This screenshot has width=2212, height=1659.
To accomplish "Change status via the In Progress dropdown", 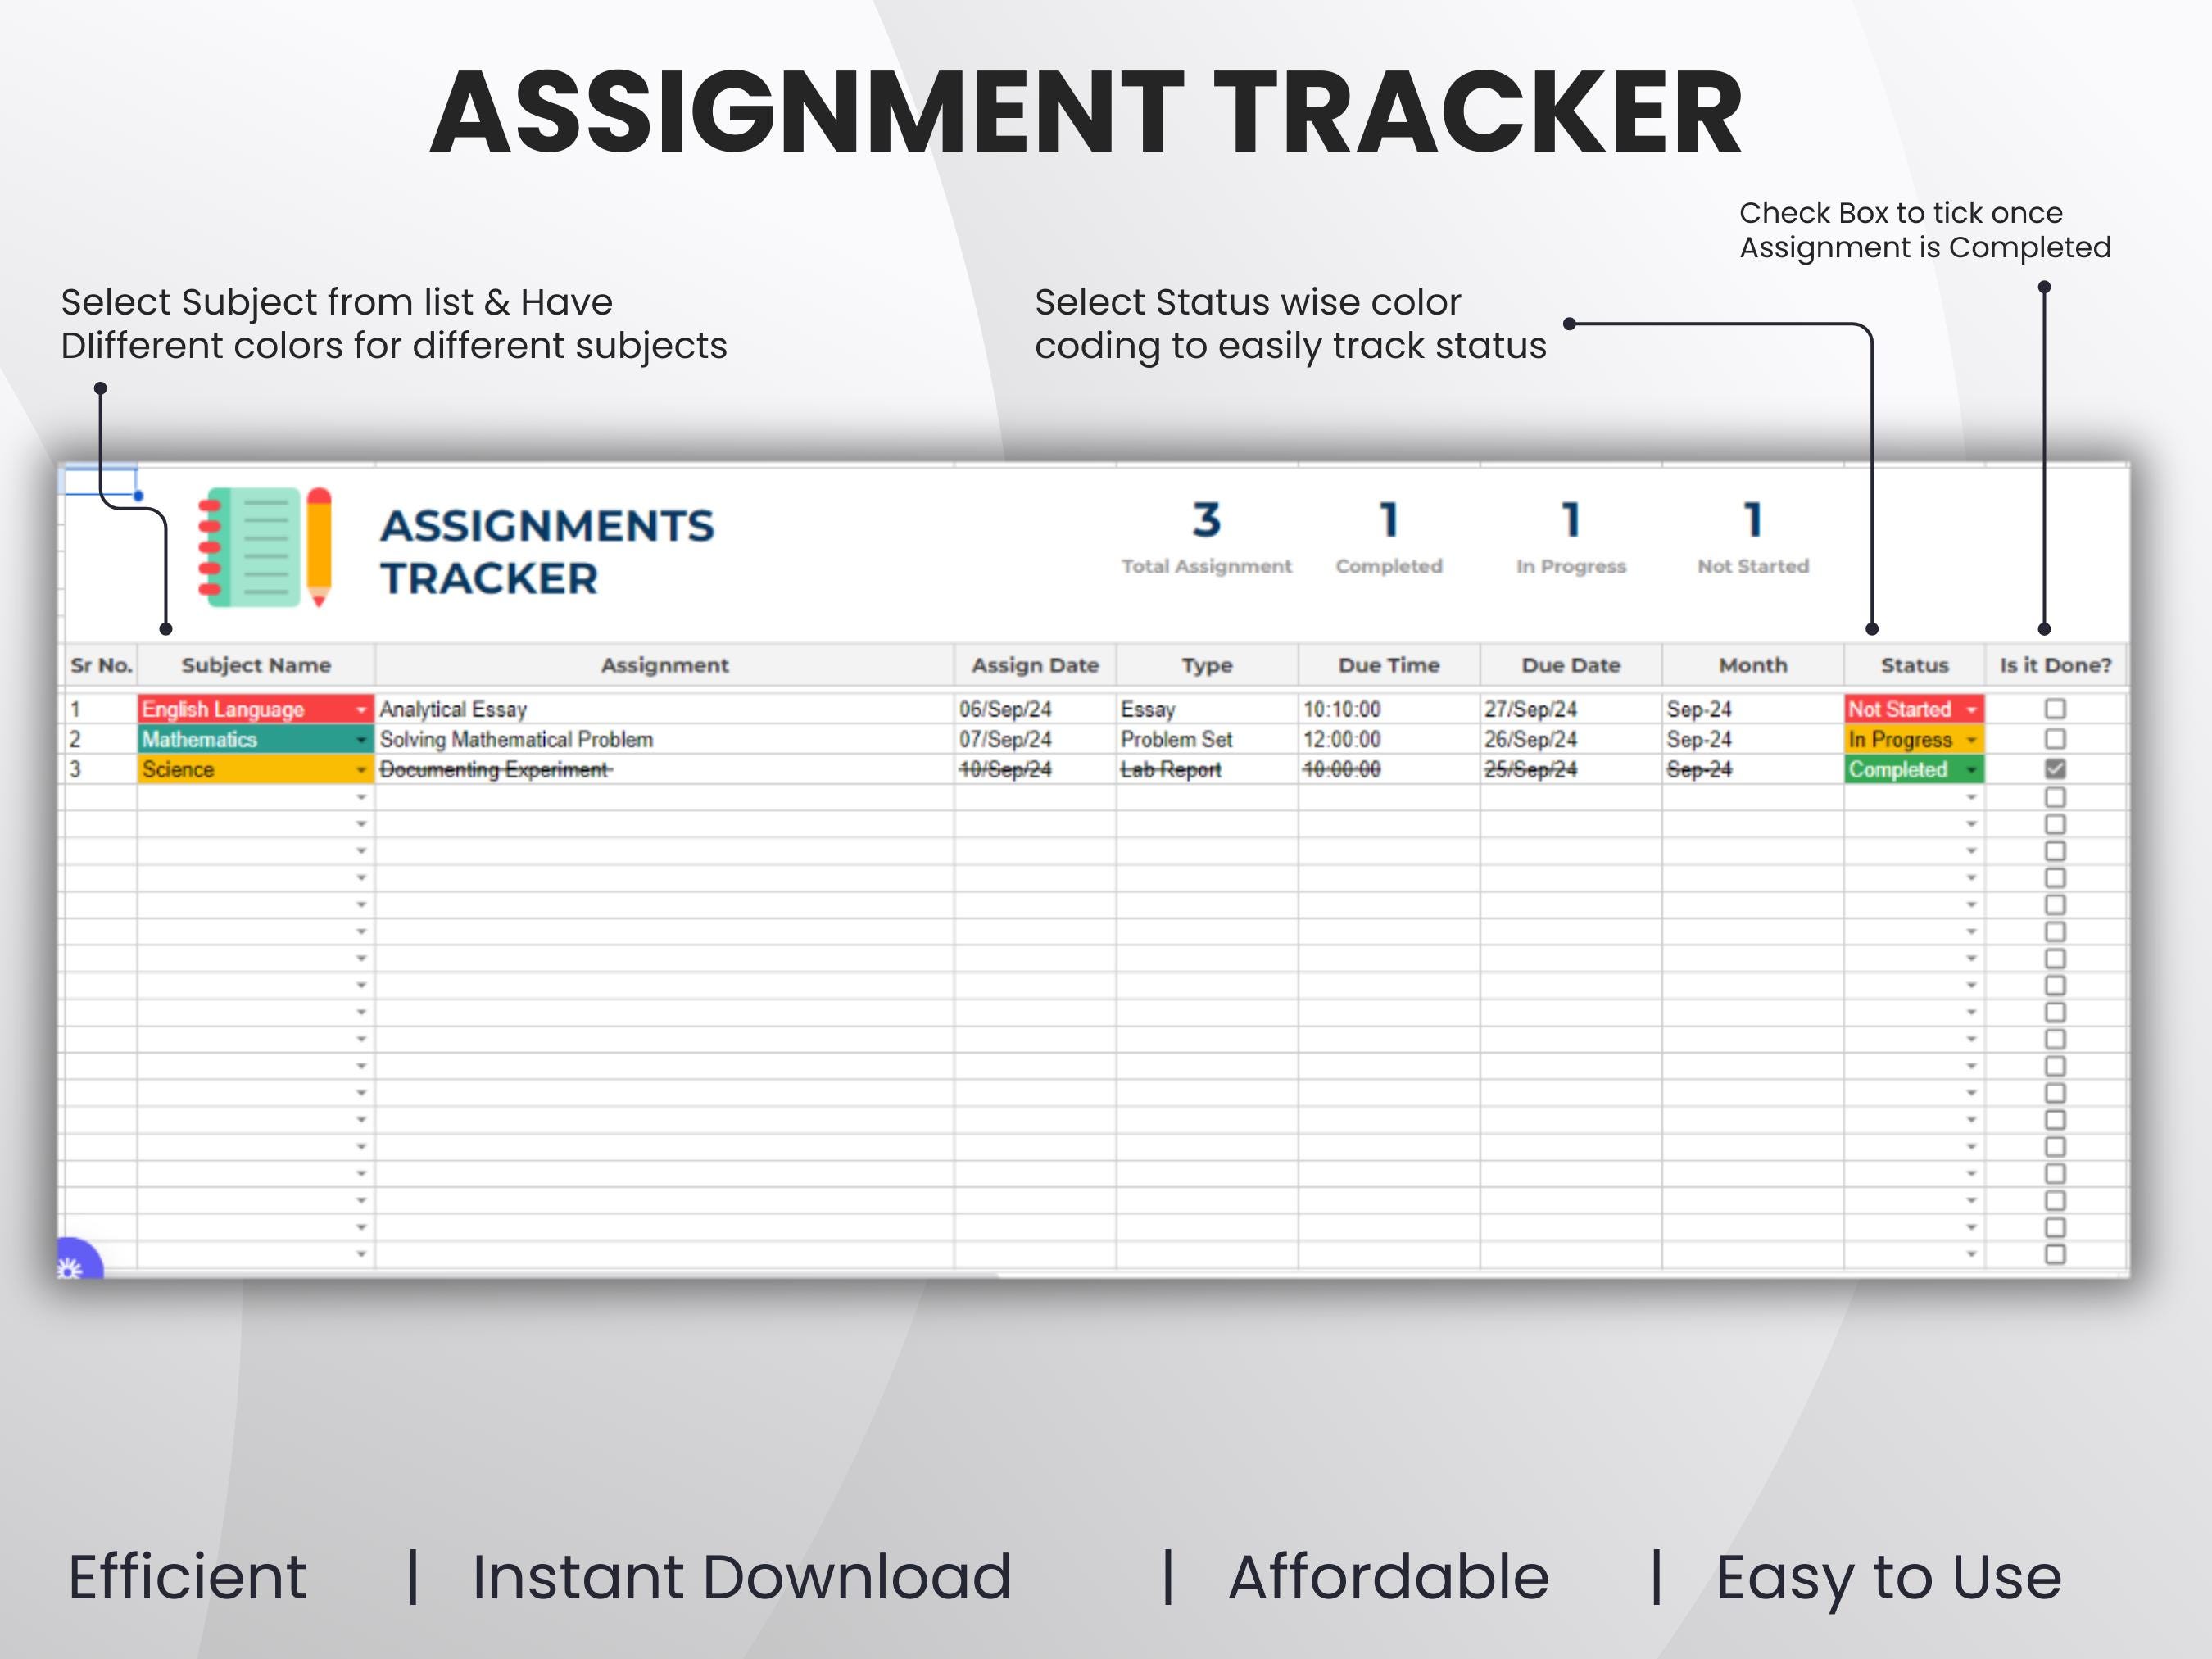I will (x=1971, y=740).
